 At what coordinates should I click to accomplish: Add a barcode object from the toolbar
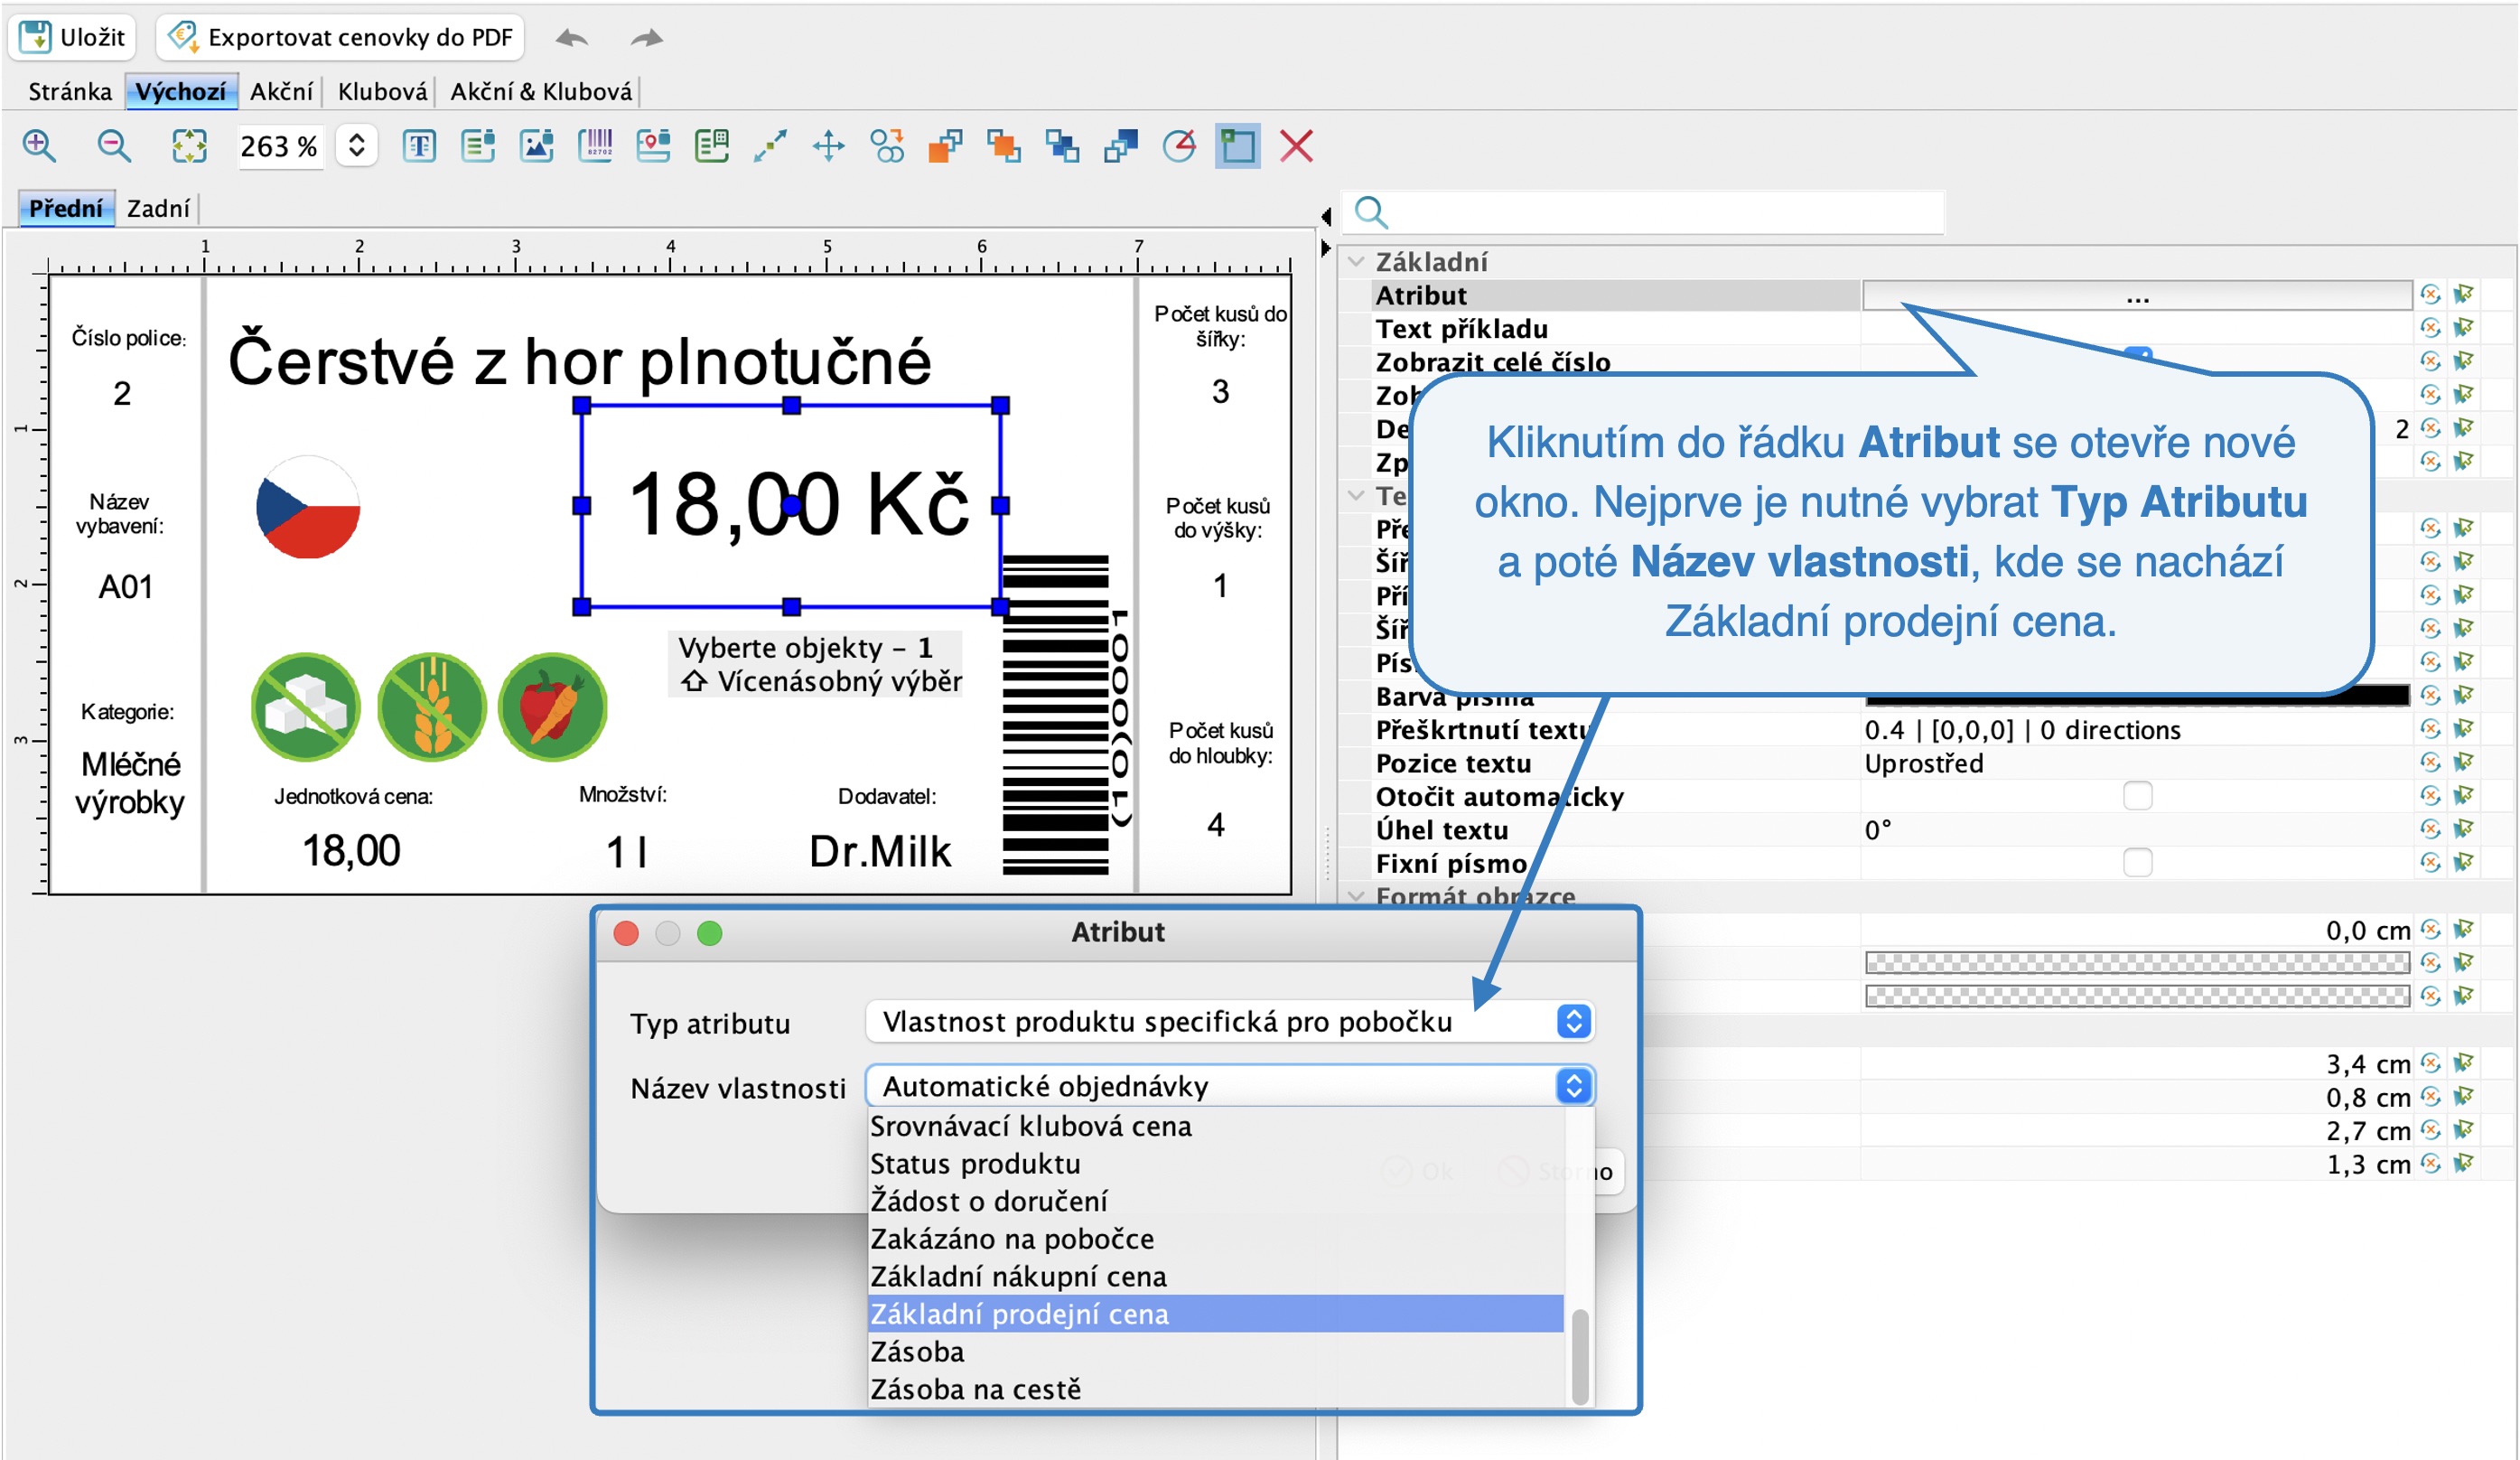[x=596, y=146]
